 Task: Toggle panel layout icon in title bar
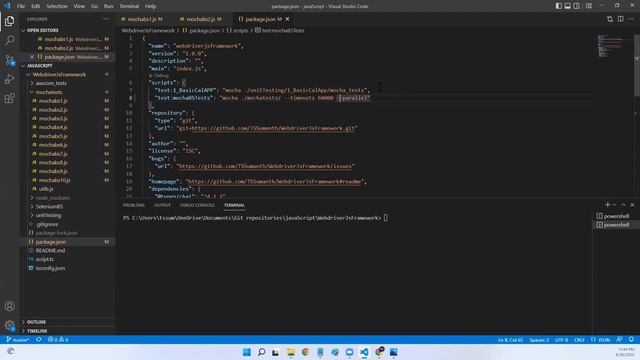567,6
